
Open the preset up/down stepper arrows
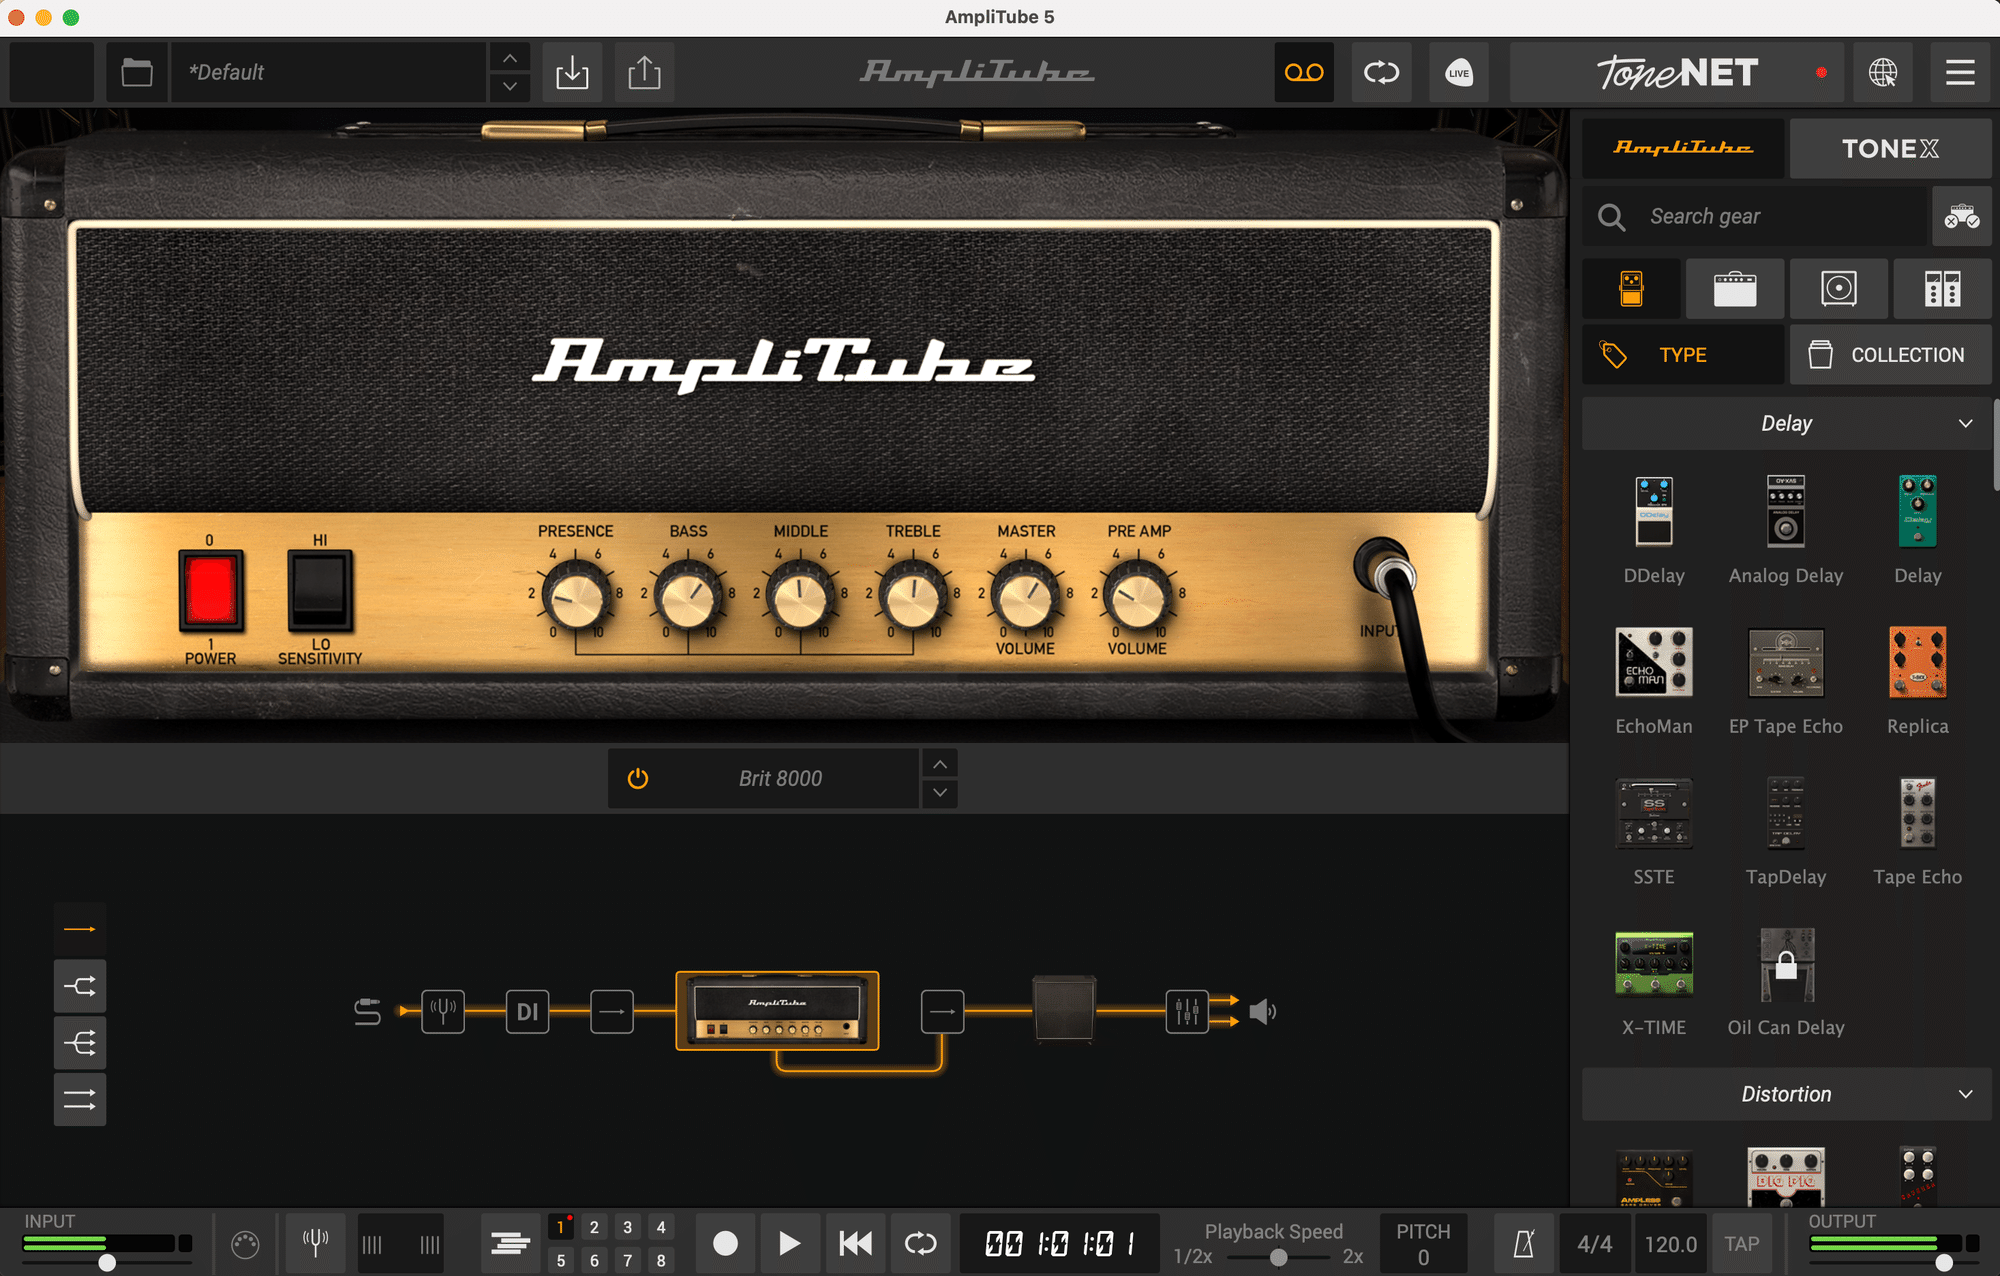coord(509,72)
